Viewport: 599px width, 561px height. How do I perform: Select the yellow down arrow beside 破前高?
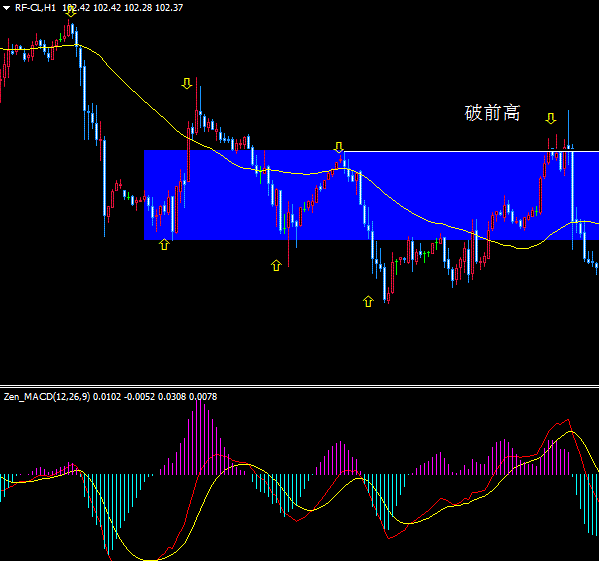point(550,118)
